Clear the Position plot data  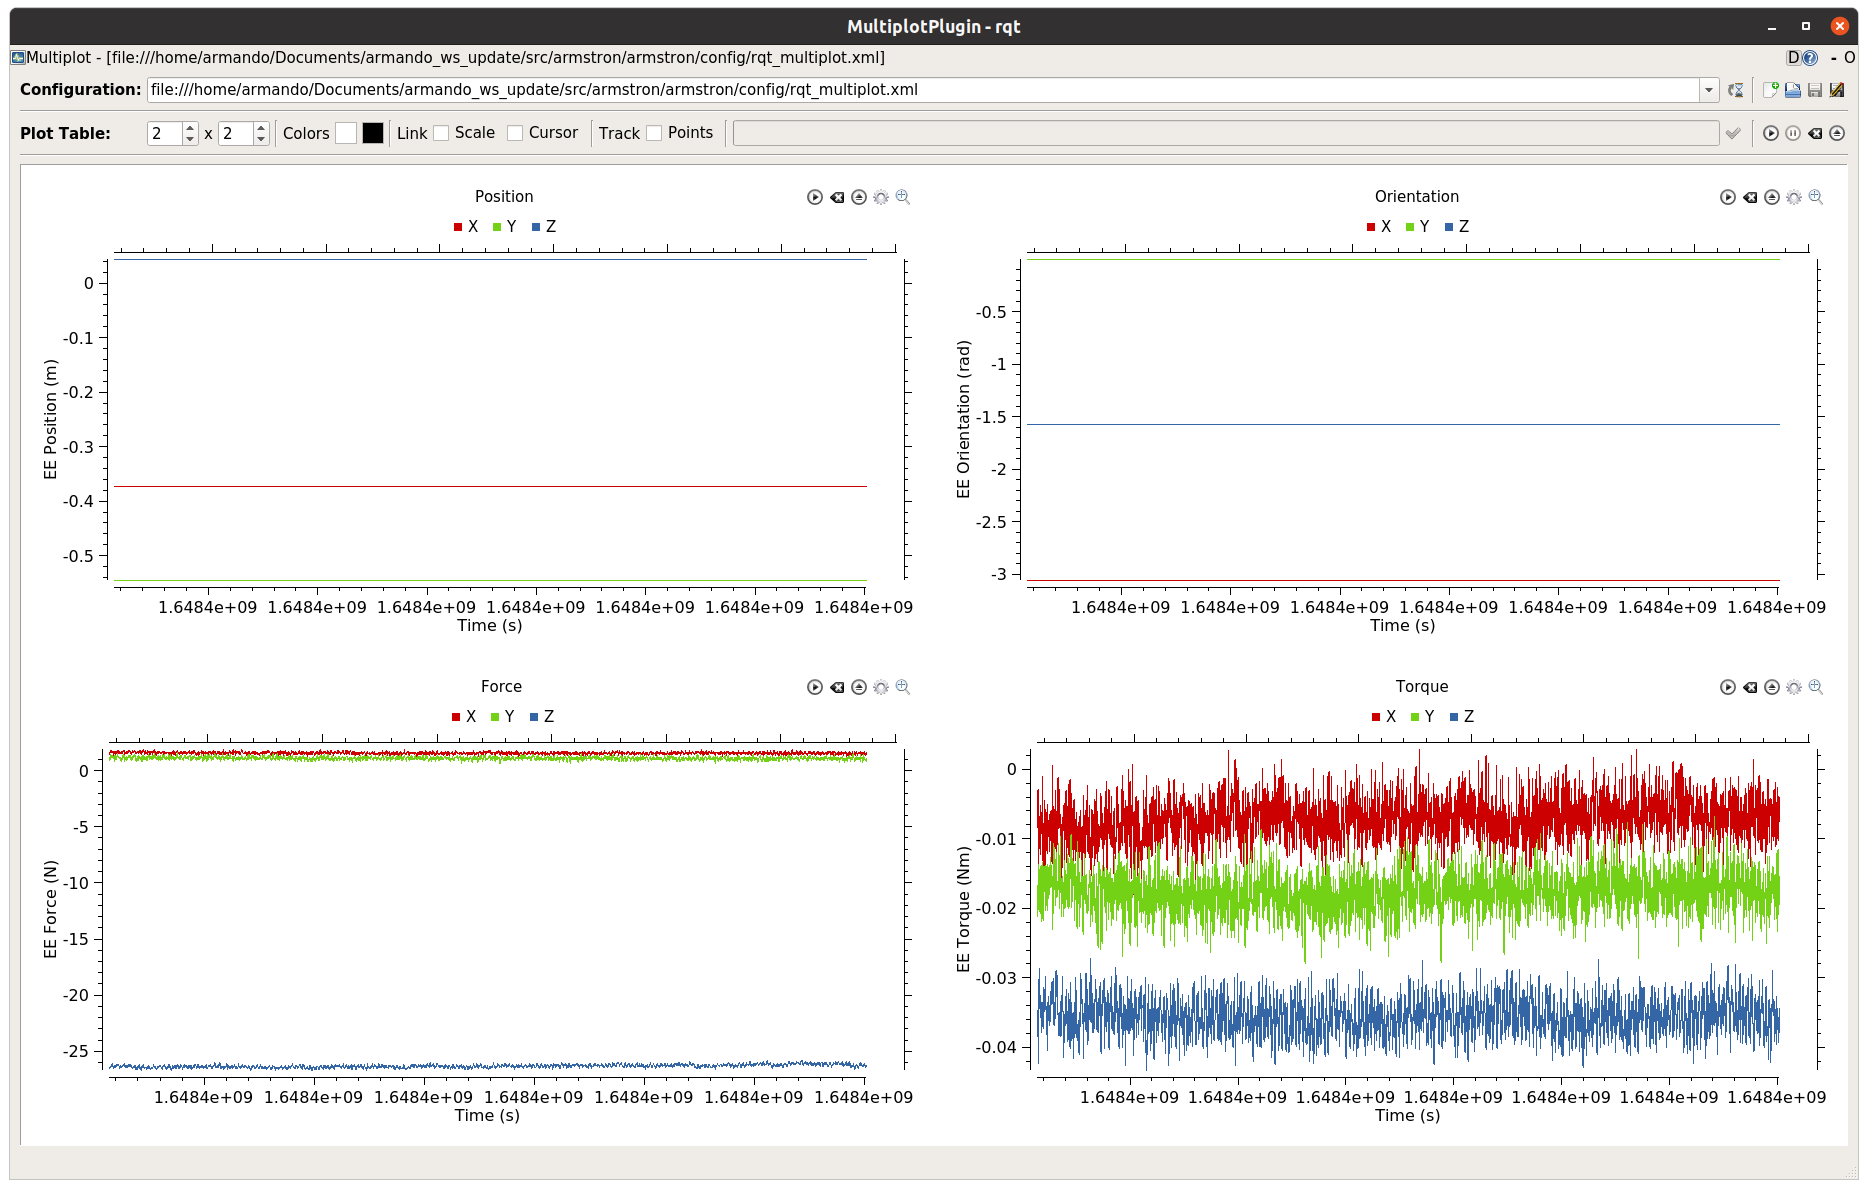click(837, 197)
